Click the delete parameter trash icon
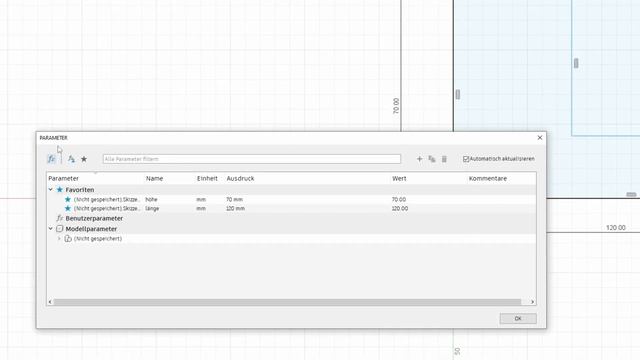The width and height of the screenshot is (640, 360). [444, 159]
